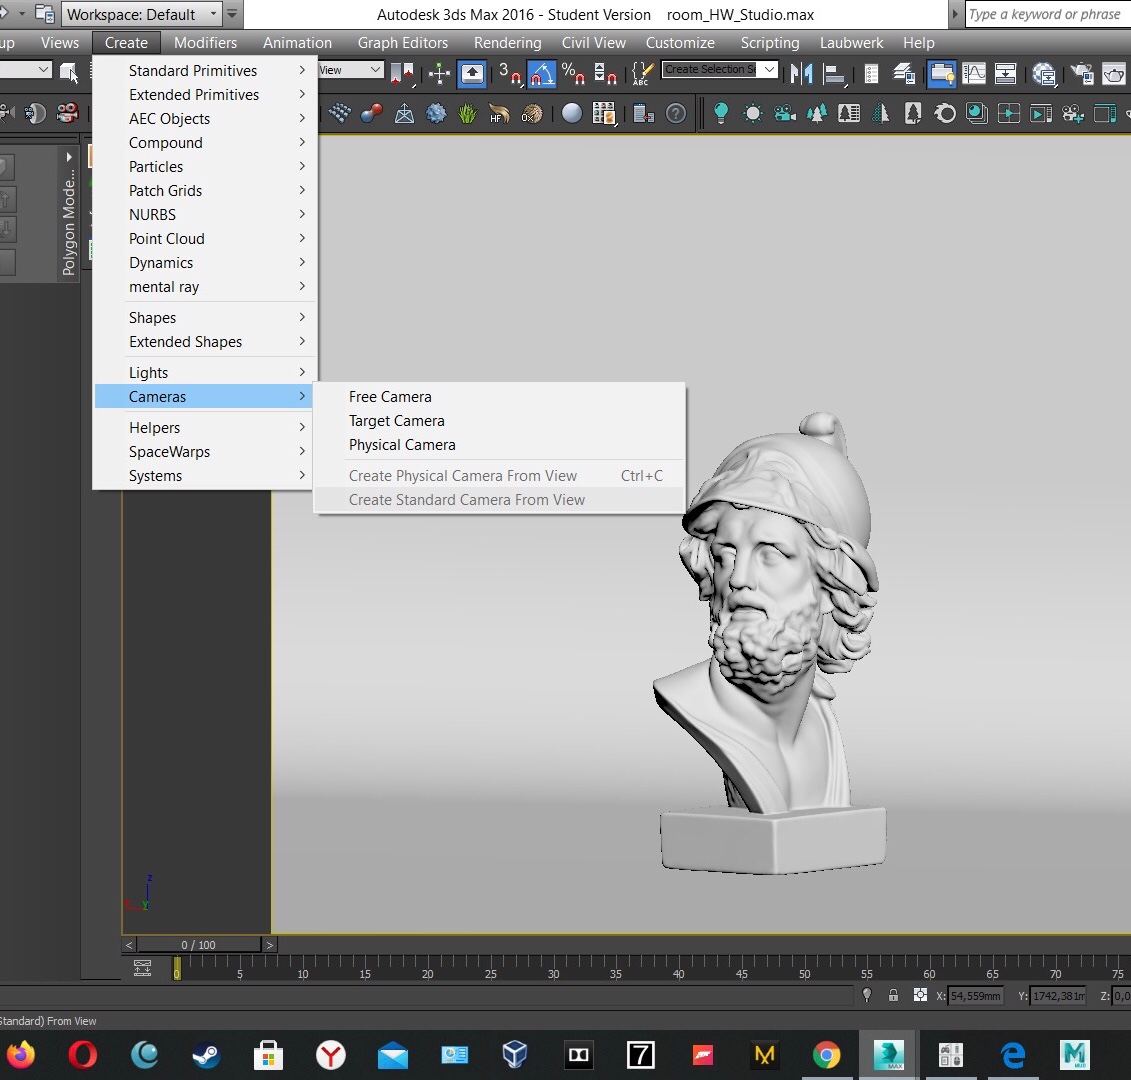Click the 0 / 100 time slider
This screenshot has height=1080, width=1131.
coord(198,944)
